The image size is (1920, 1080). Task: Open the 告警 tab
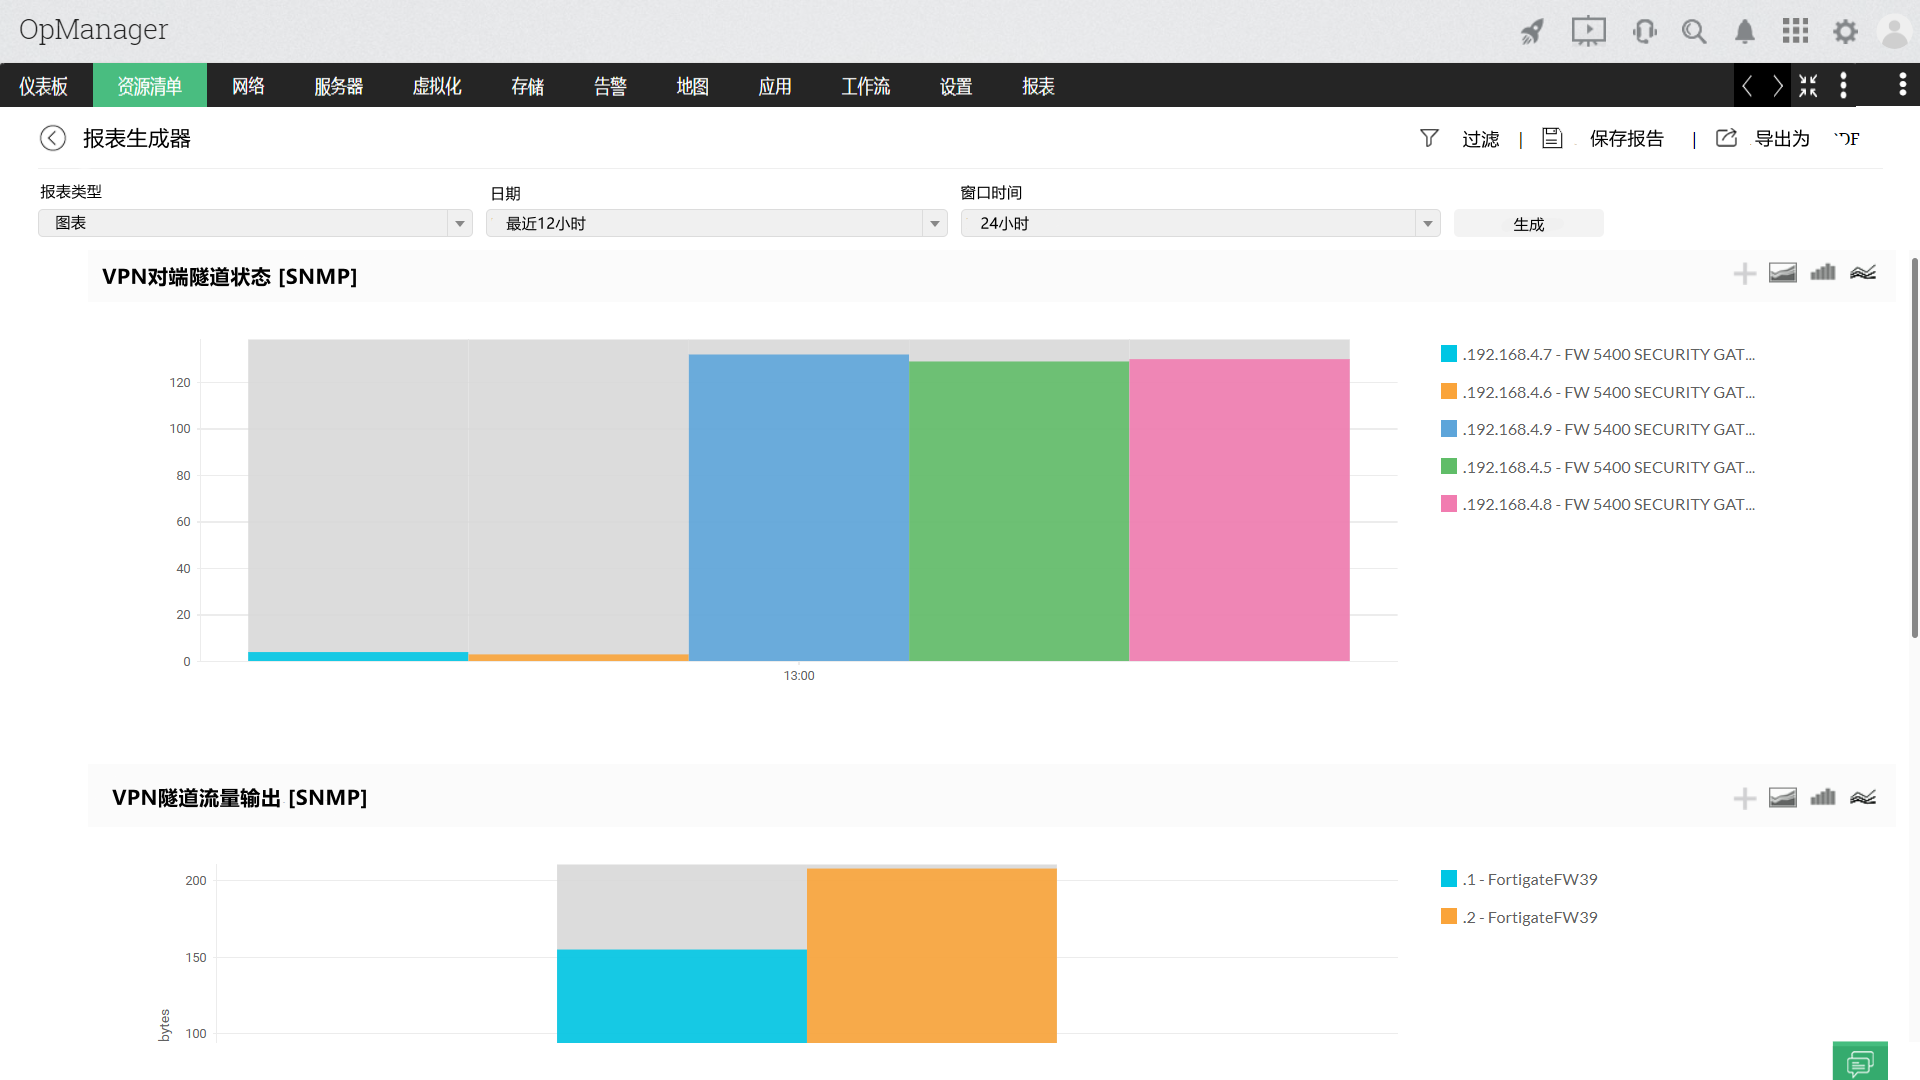tap(610, 86)
